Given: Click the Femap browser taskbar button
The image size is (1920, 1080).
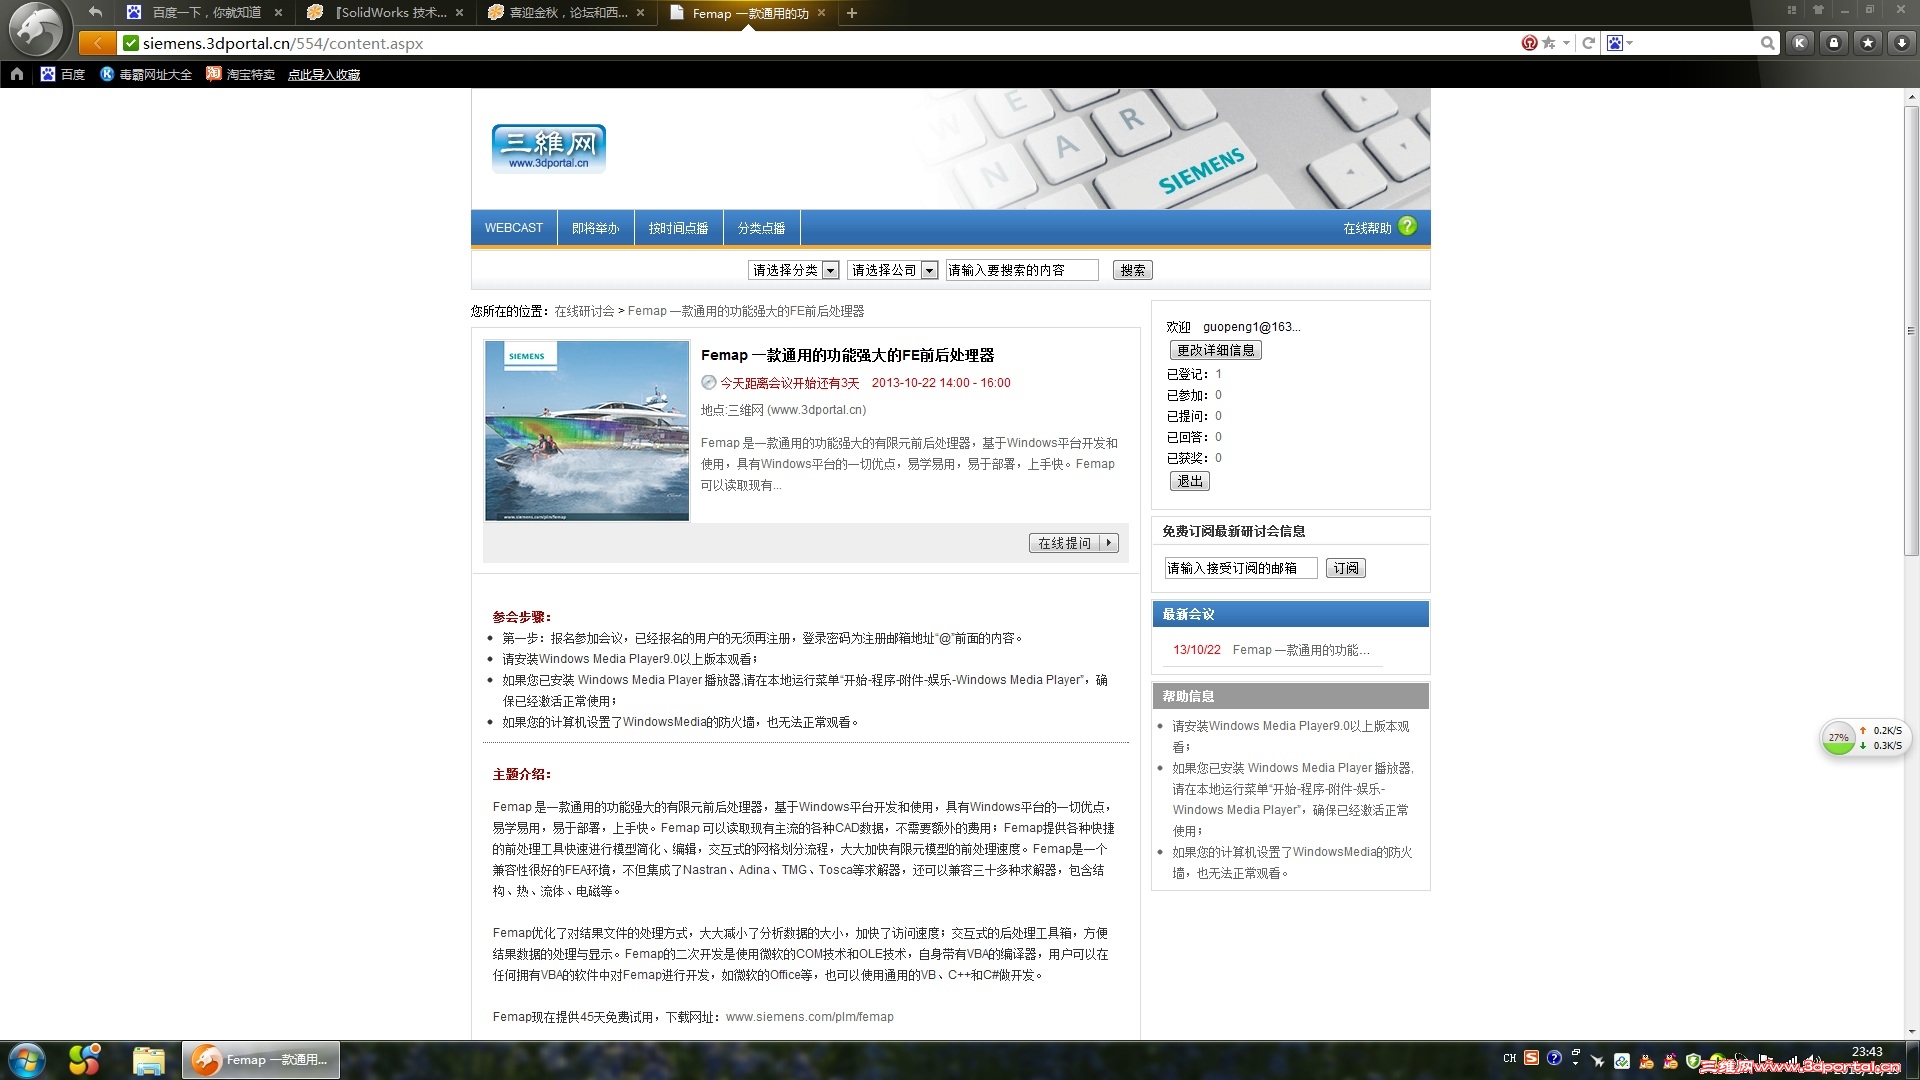Looking at the screenshot, I should pos(261,1060).
